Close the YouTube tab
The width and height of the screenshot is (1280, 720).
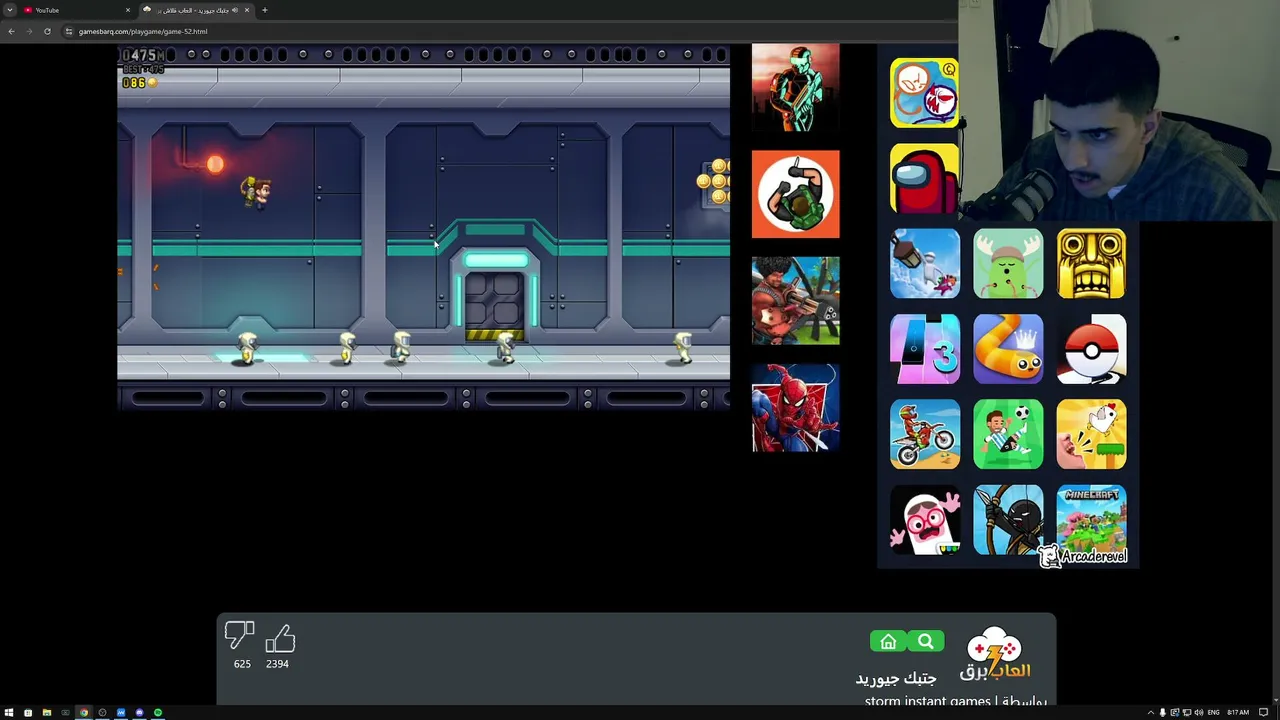(128, 10)
